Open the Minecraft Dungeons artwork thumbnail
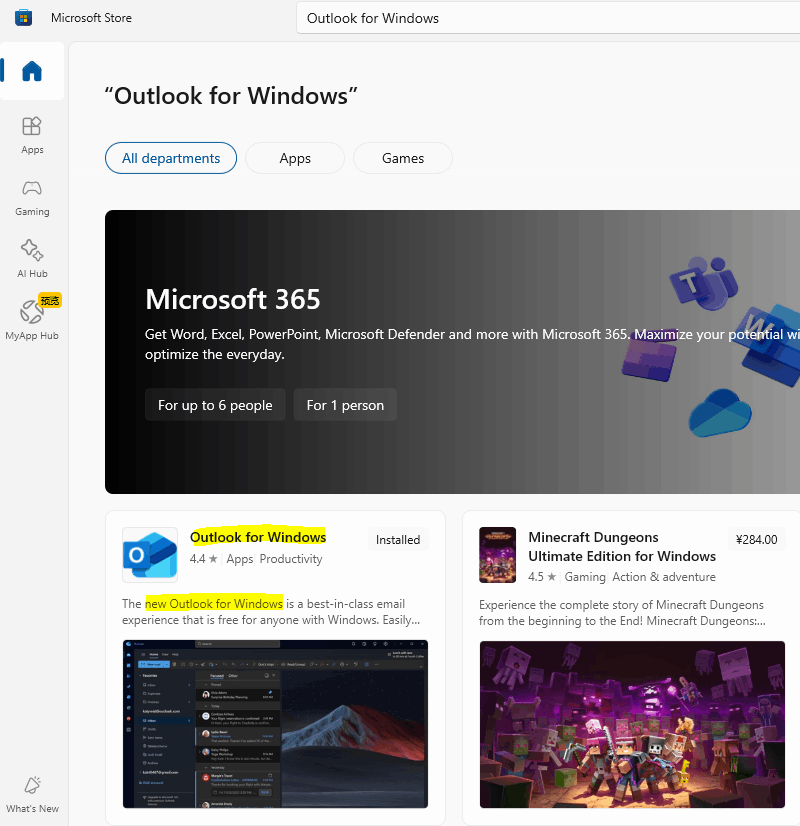The image size is (800, 826). pos(632,724)
